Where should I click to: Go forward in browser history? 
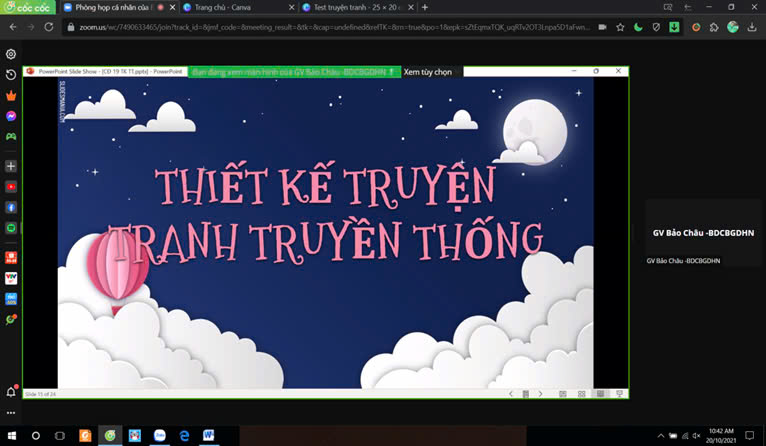click(31, 27)
